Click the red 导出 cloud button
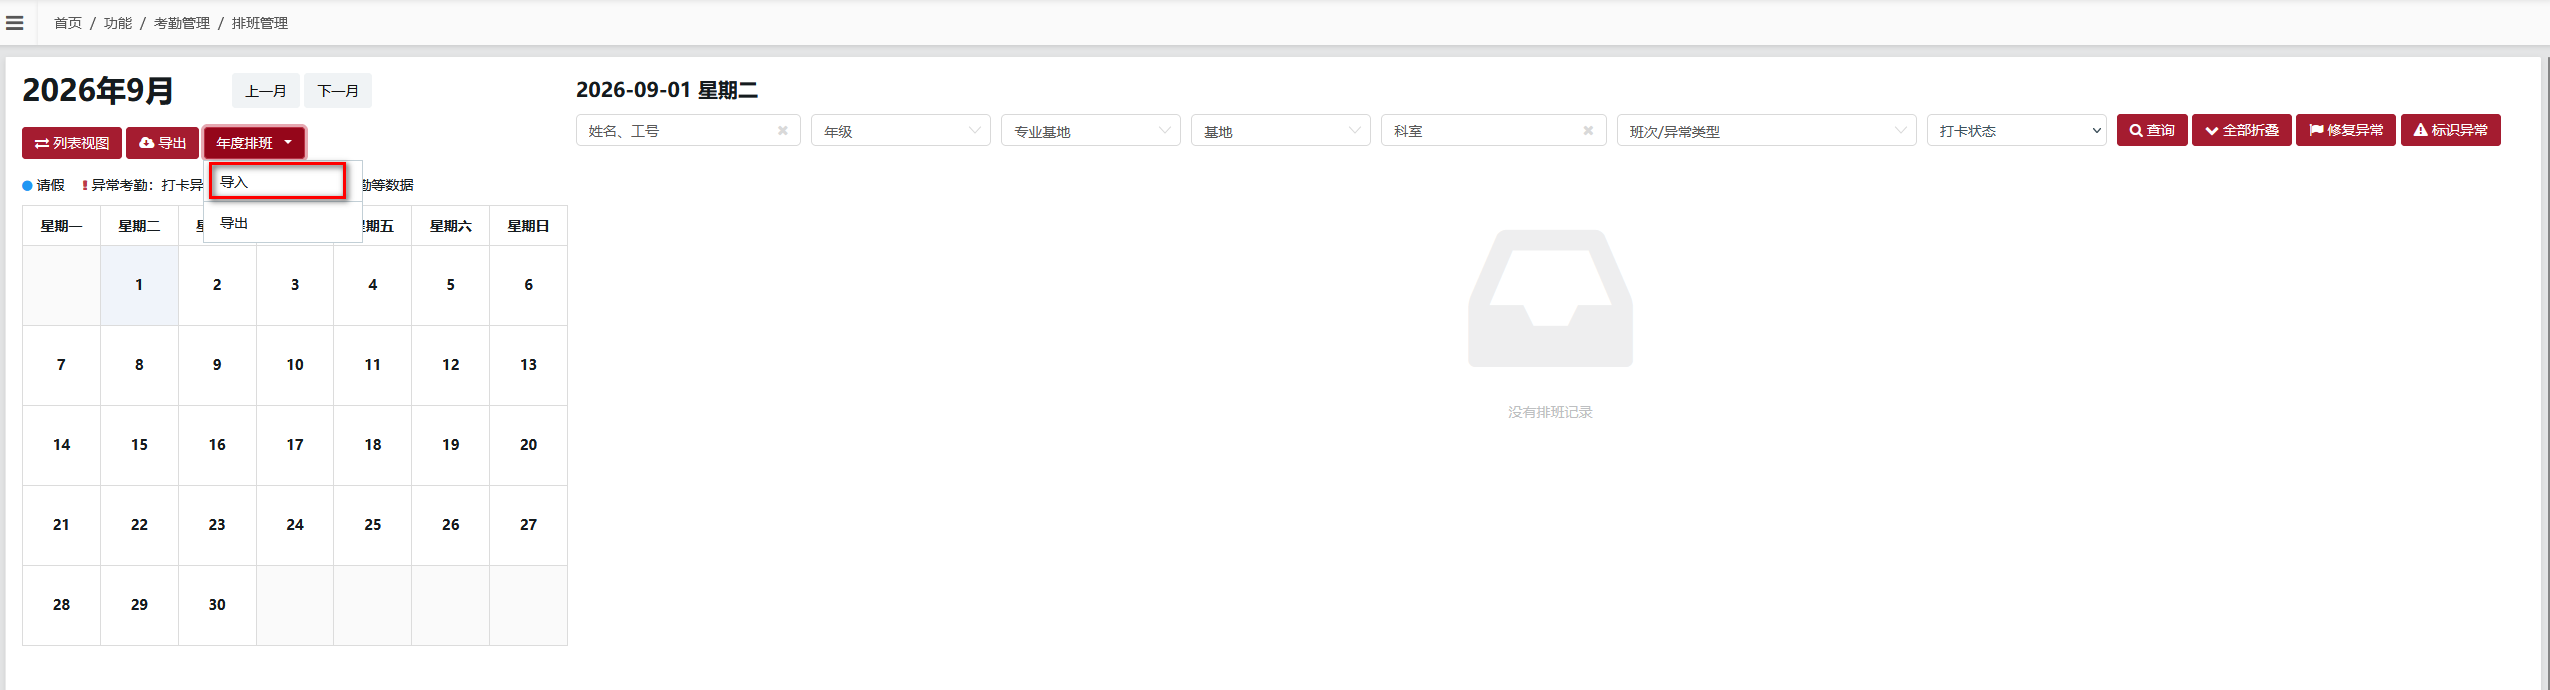Image resolution: width=2550 pixels, height=690 pixels. point(162,143)
